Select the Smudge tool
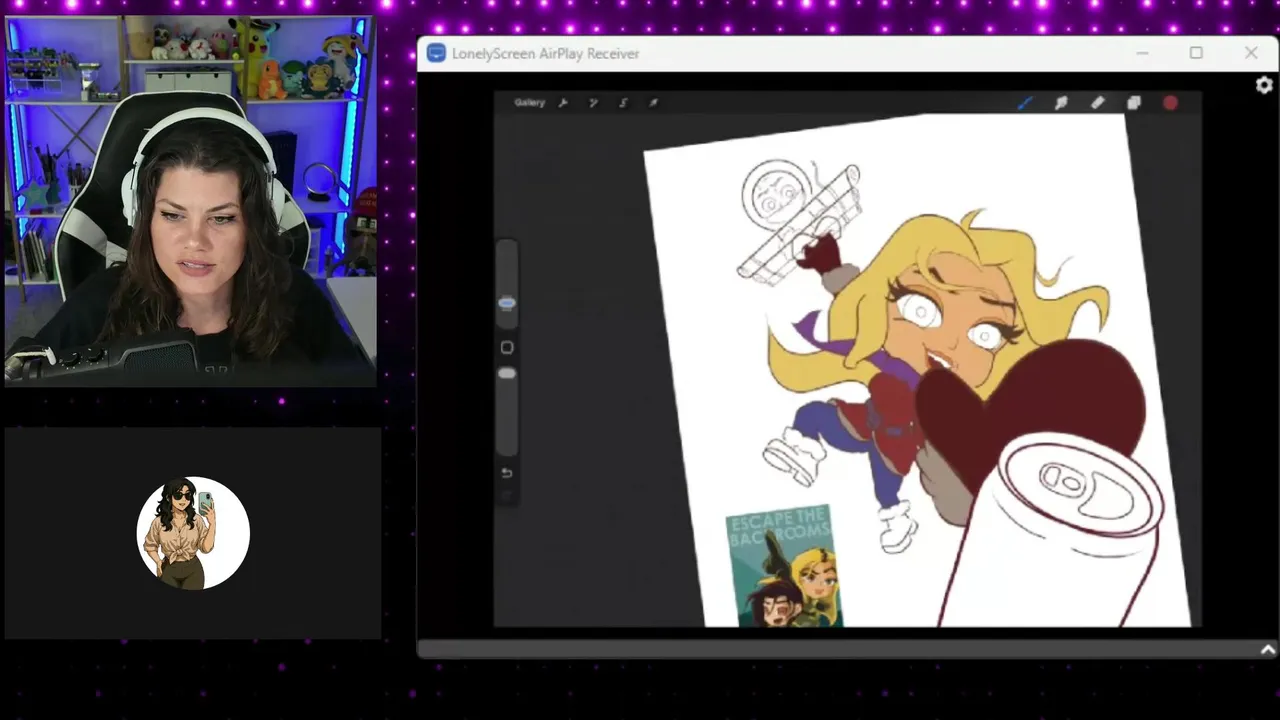 click(x=1061, y=102)
